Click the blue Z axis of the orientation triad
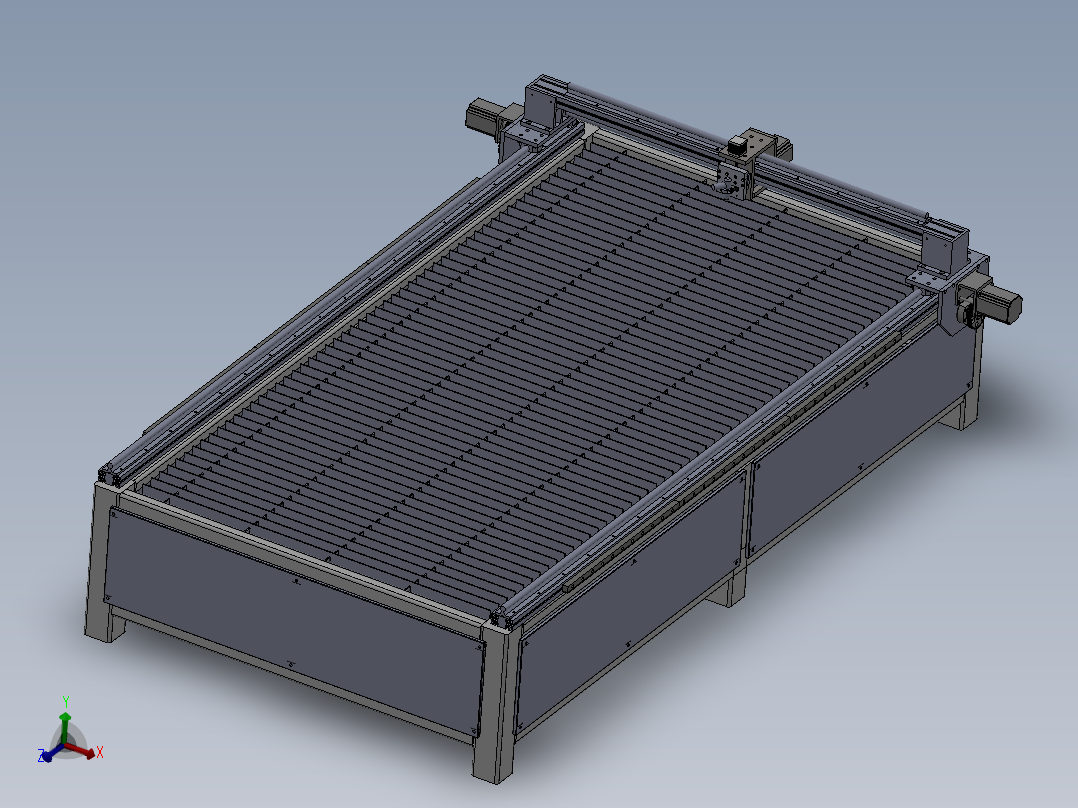Screen dimensions: 1078x808 [51, 752]
